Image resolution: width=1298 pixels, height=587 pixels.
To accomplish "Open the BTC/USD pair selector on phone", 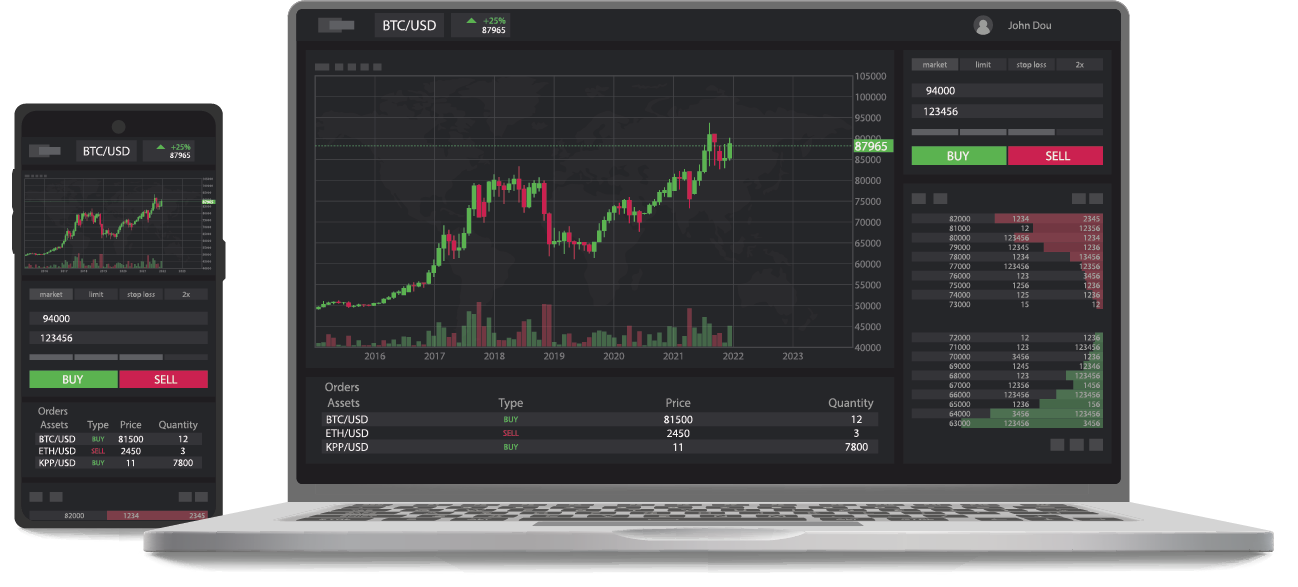I will click(106, 151).
